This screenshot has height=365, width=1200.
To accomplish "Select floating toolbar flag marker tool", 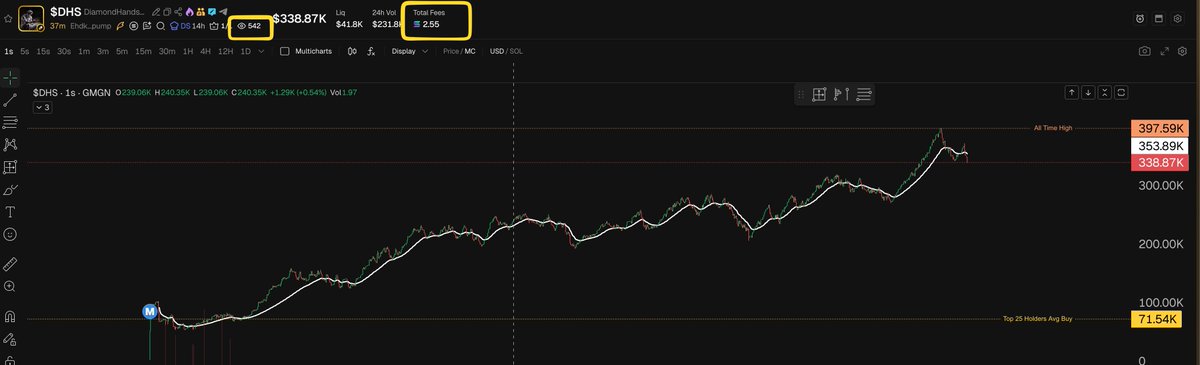I will (841, 95).
